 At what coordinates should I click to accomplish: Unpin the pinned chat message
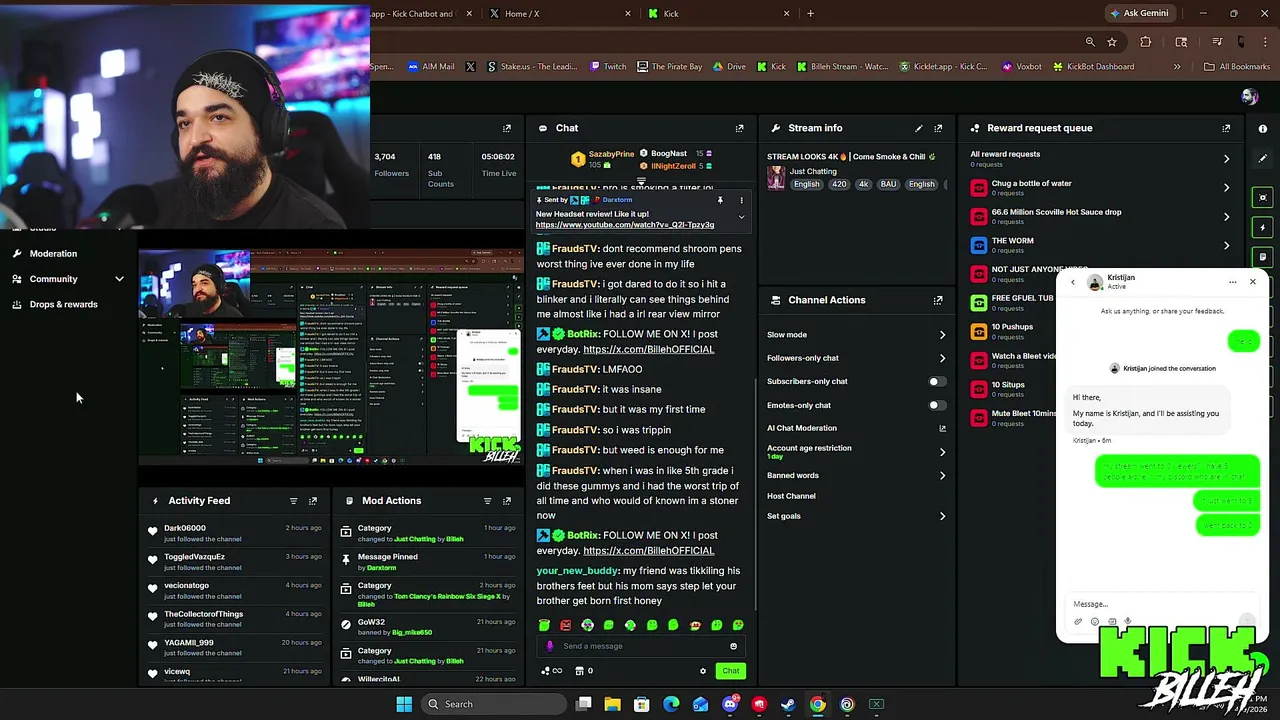(x=720, y=200)
